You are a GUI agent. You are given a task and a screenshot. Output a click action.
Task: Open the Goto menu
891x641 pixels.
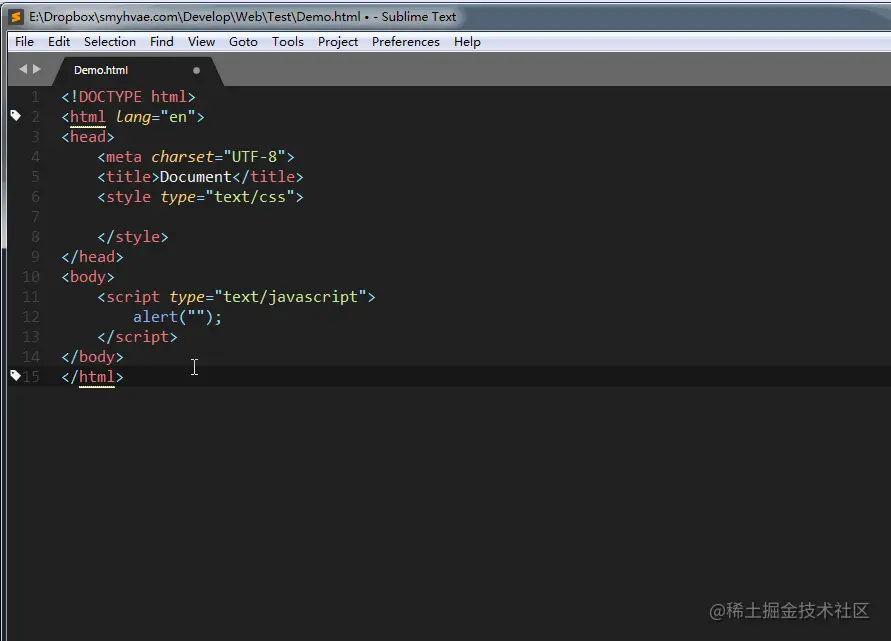243,42
